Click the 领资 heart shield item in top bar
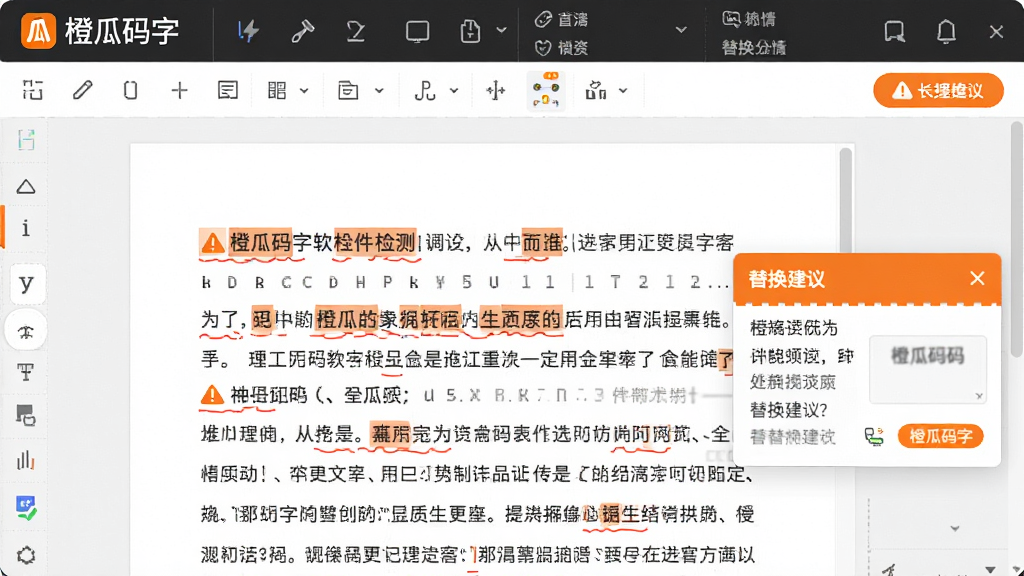 (562, 47)
